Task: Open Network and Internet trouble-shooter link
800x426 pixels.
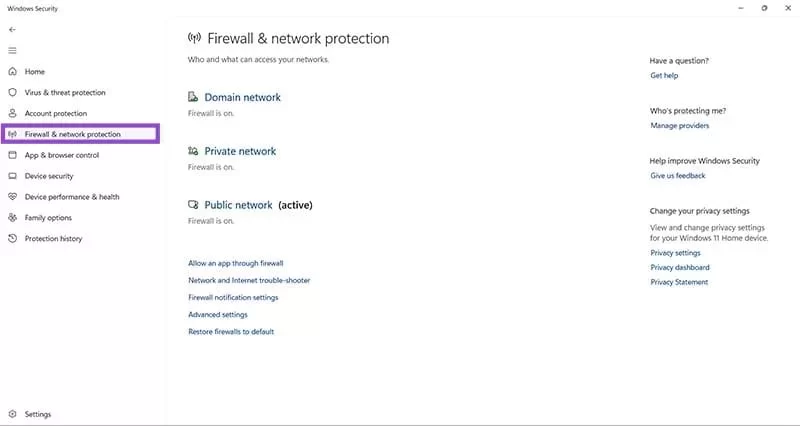Action: 249,280
